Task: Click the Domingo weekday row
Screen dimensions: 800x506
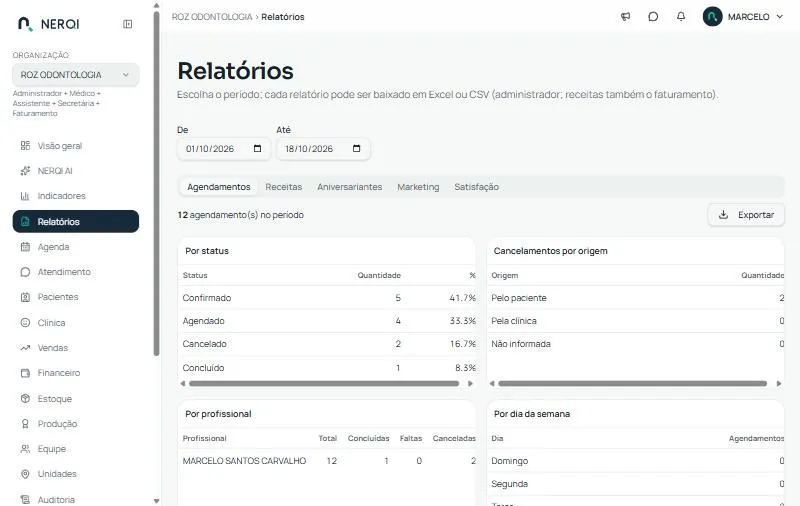Action: (635, 461)
